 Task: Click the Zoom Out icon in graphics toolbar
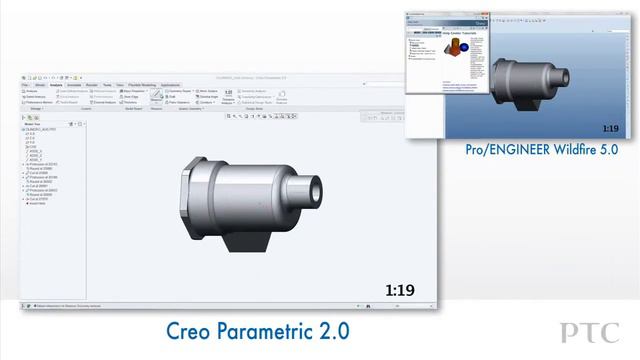(240, 116)
